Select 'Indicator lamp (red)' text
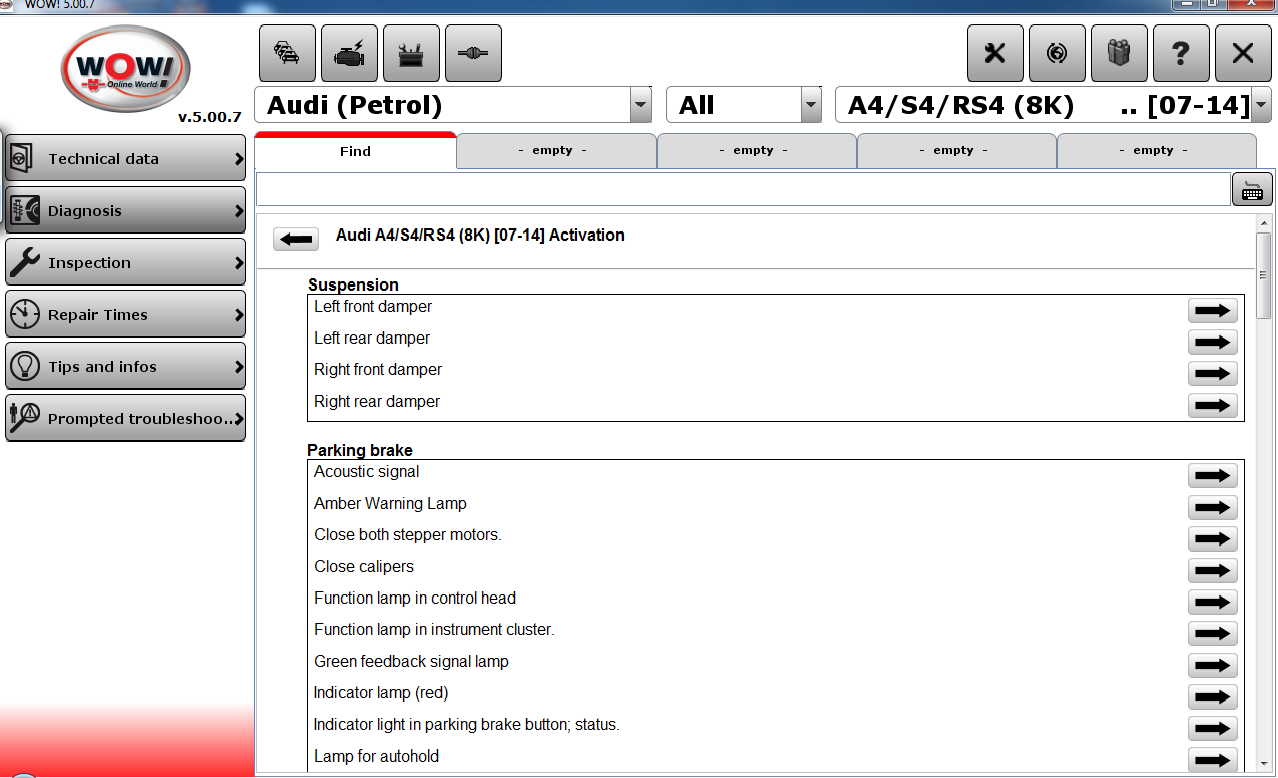 [x=381, y=693]
